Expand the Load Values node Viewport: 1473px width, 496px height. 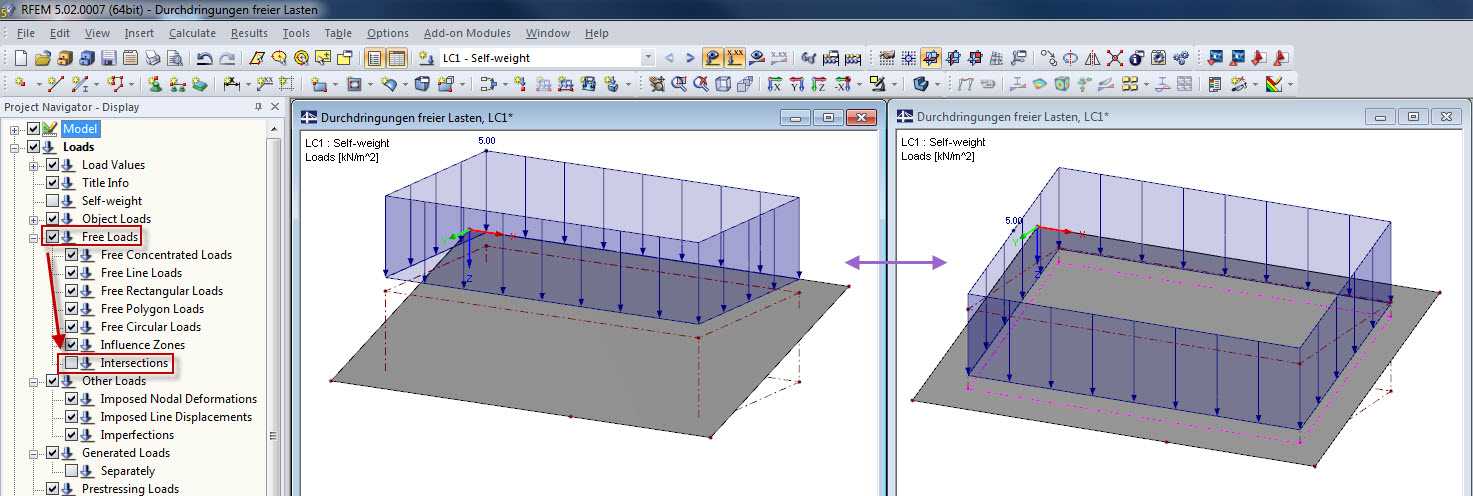coord(33,165)
